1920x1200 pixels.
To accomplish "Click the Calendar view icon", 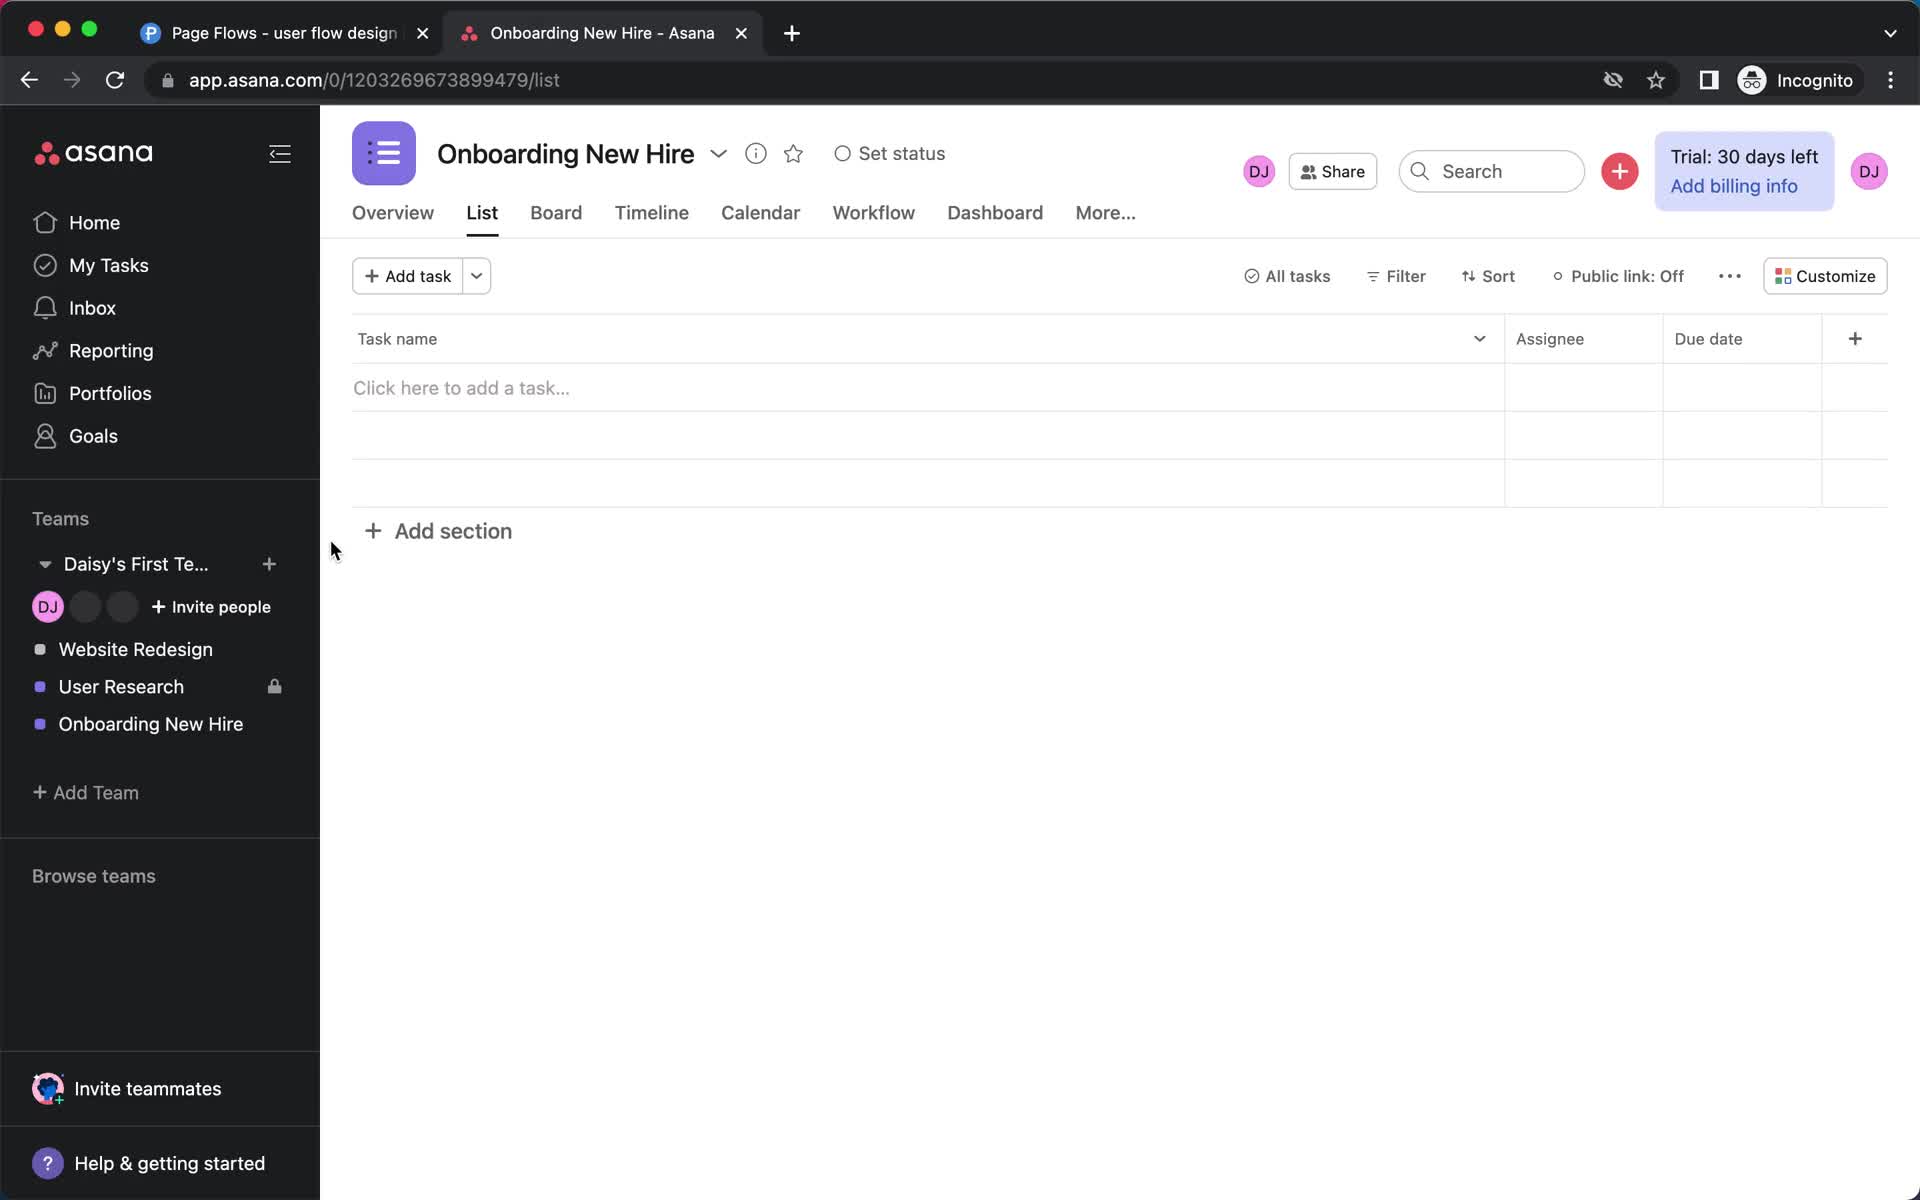I will (760, 213).
